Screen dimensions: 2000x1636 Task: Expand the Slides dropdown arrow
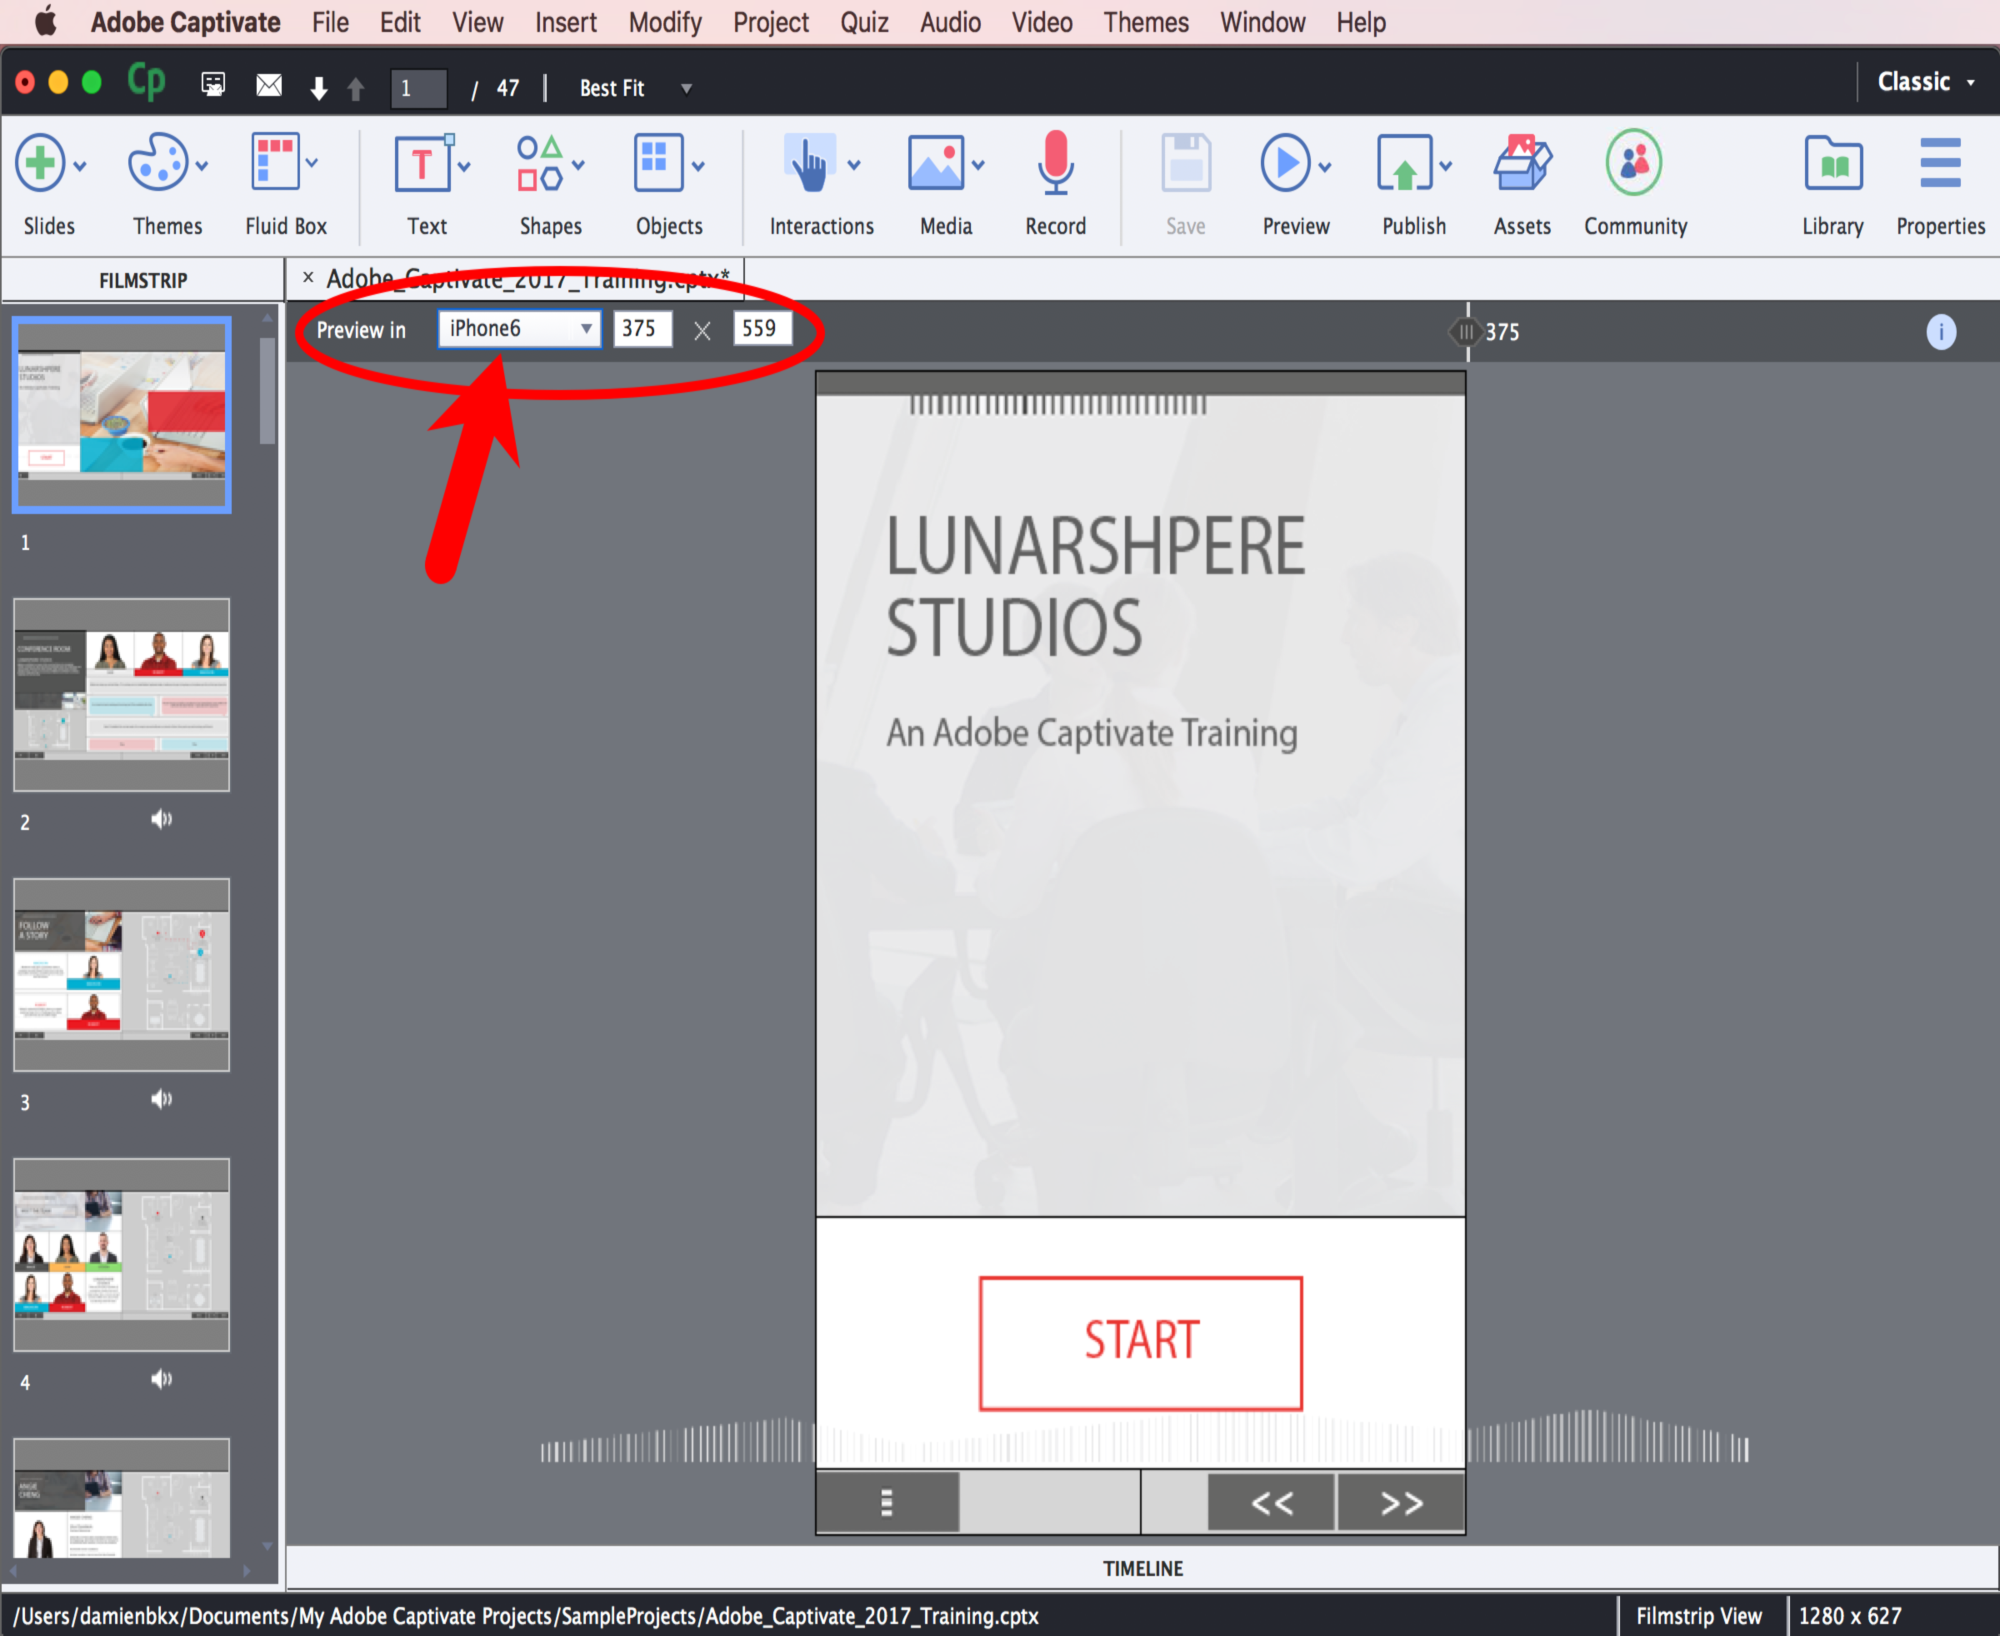(x=80, y=166)
